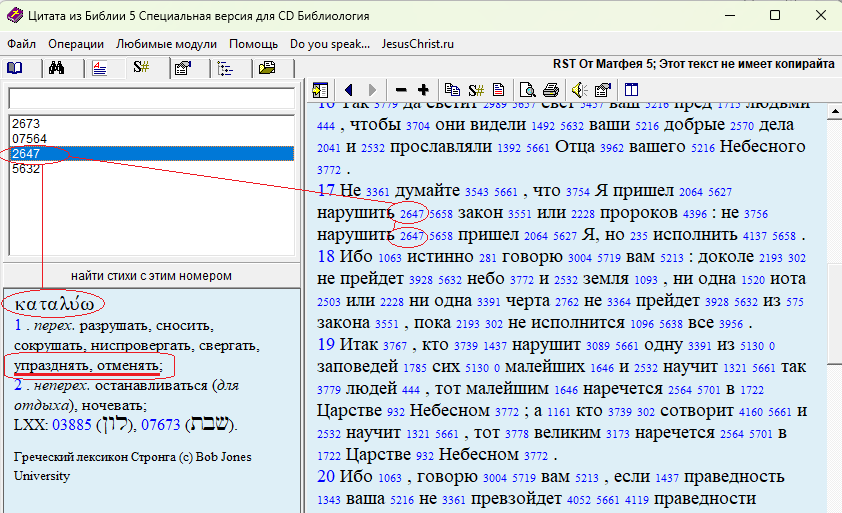
Task: Open print preview with the magnifier page icon
Action: point(527,90)
